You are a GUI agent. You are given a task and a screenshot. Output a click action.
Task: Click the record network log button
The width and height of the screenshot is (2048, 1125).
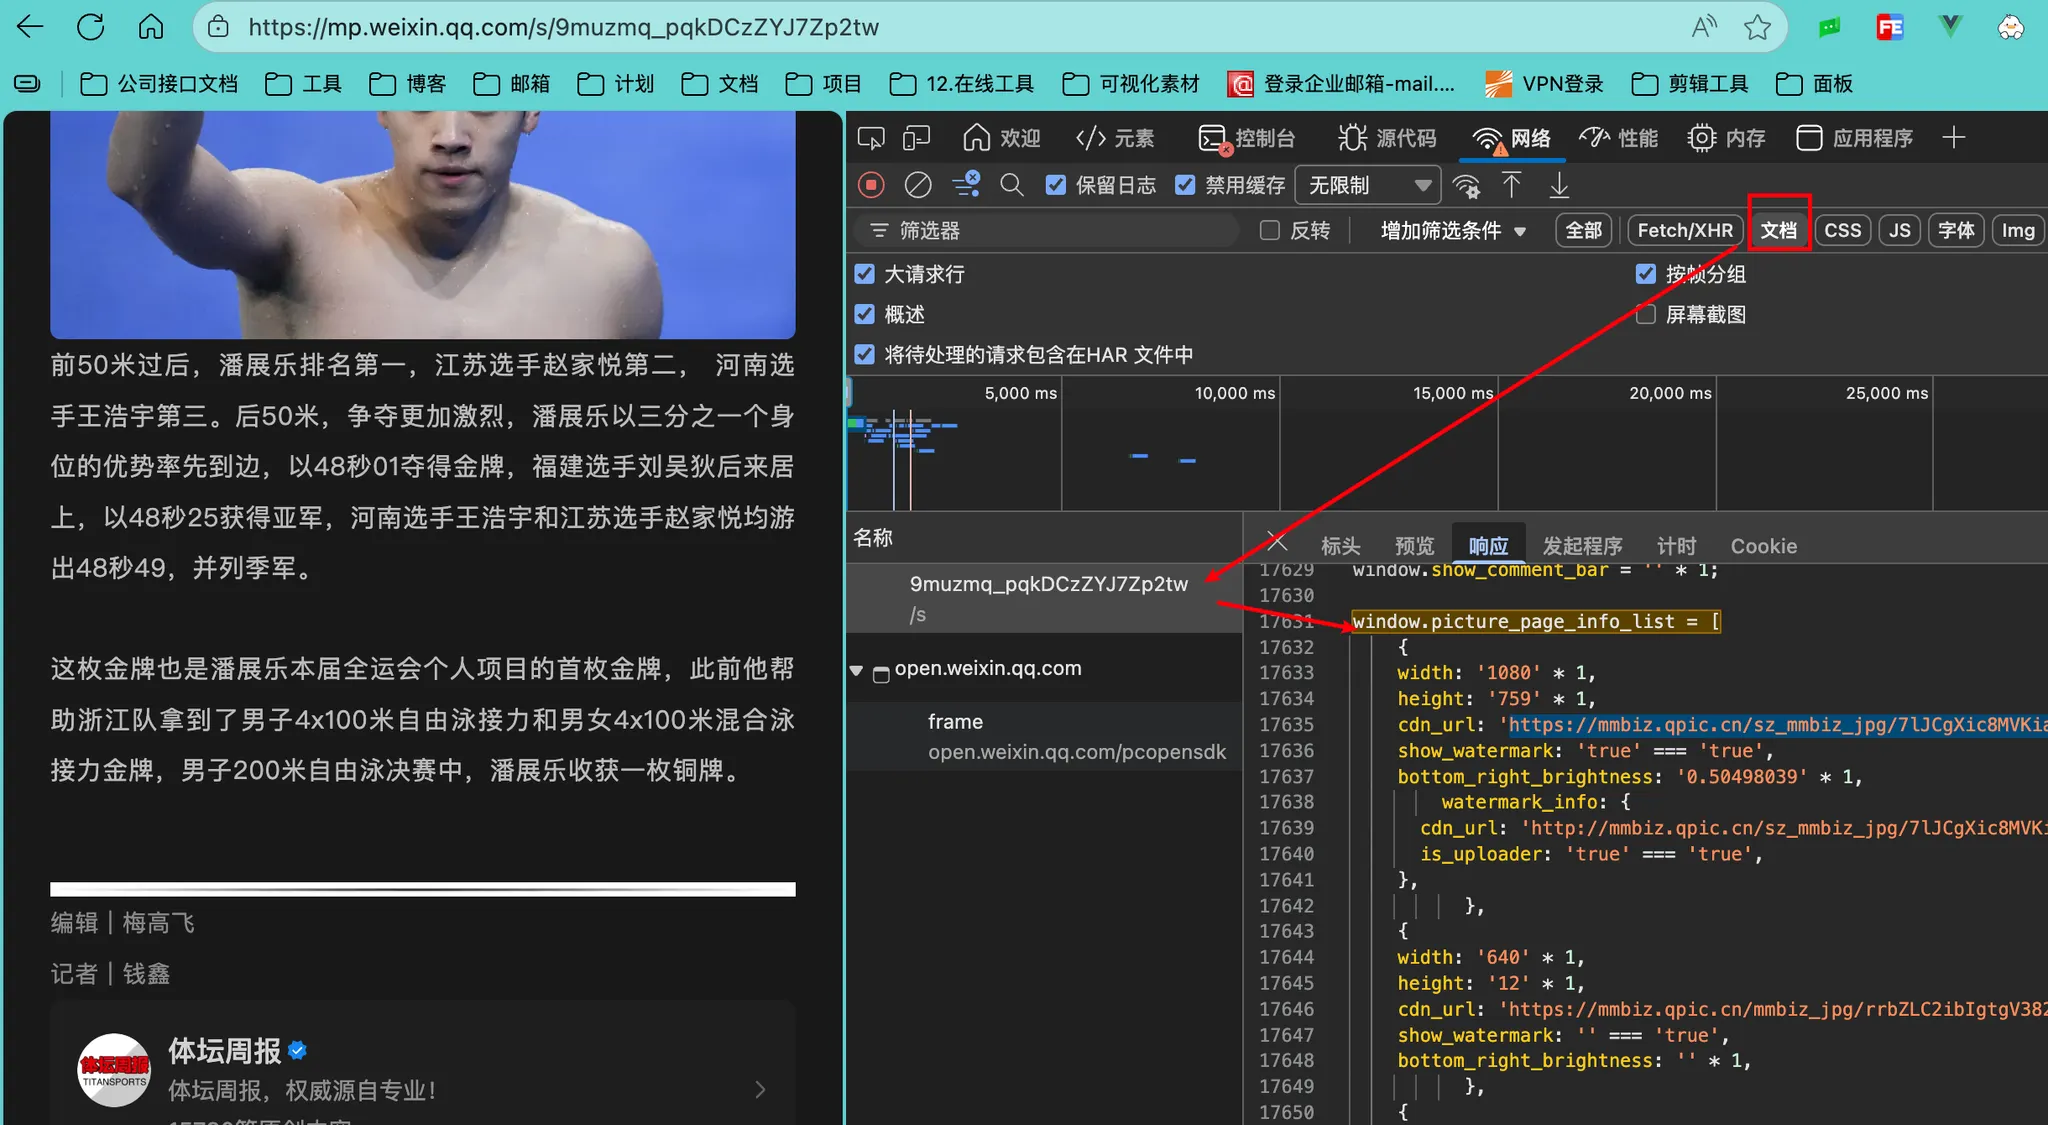point(871,185)
